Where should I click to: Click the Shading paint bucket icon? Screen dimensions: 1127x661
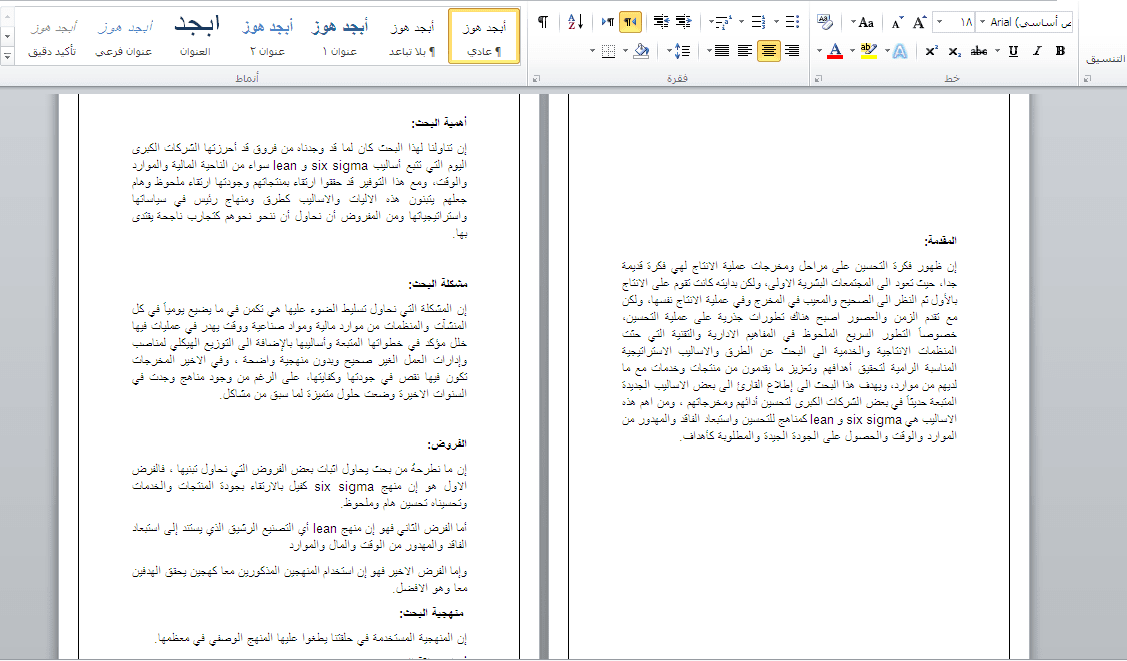[x=641, y=51]
